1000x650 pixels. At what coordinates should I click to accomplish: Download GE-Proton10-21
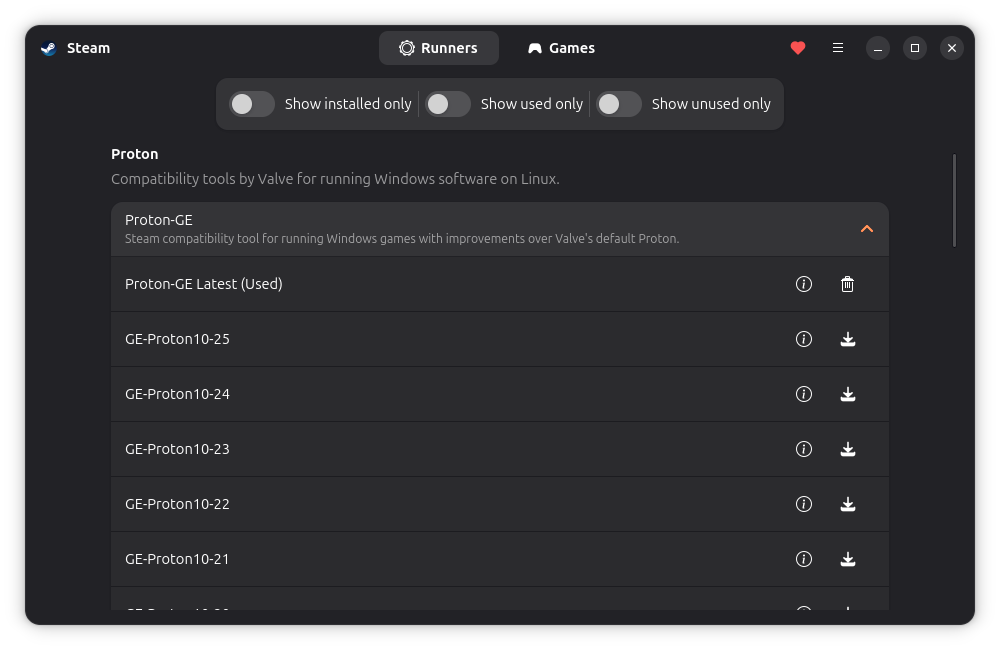847,559
